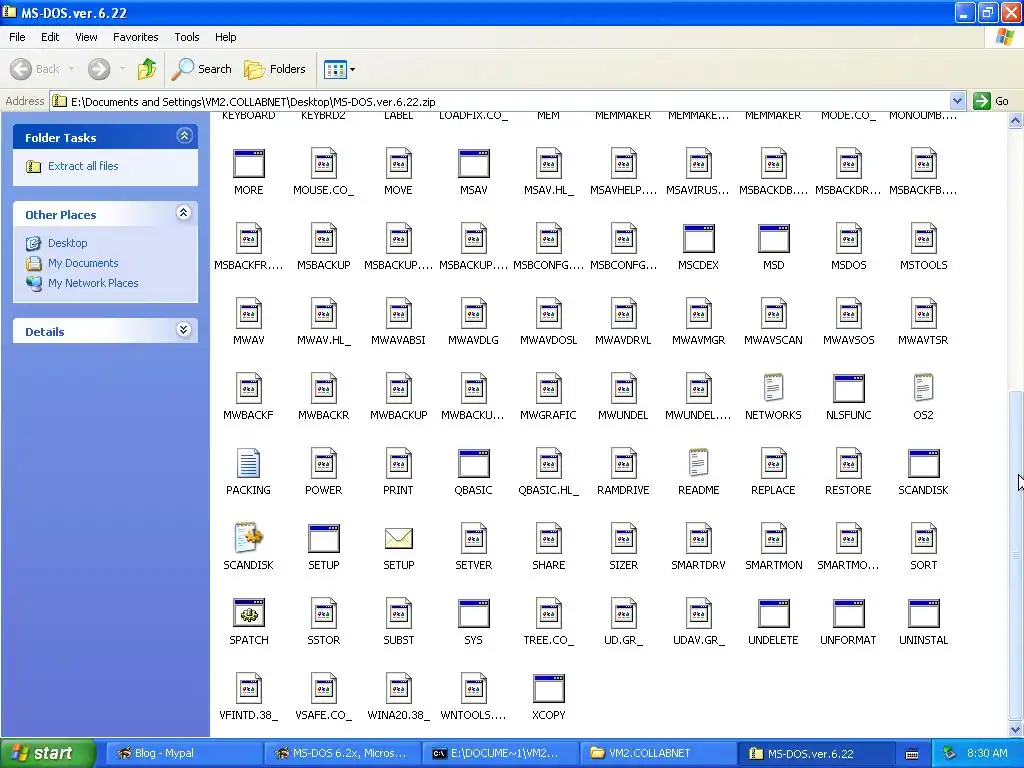Switch to VM2.COLLABNET folder taskbar item

[658, 753]
